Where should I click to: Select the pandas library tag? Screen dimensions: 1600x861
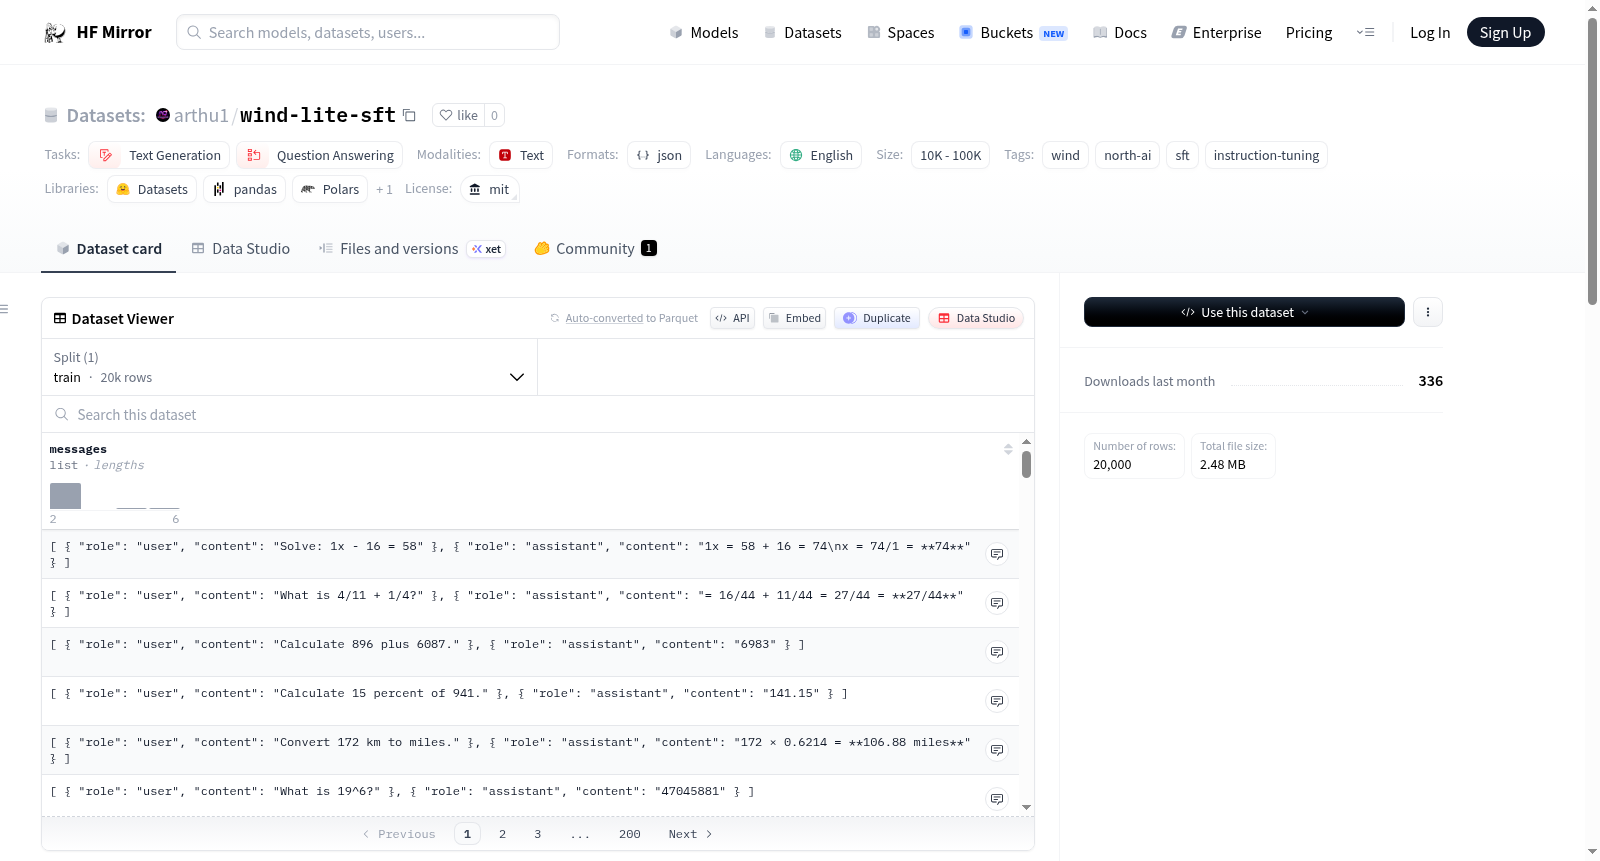(244, 189)
